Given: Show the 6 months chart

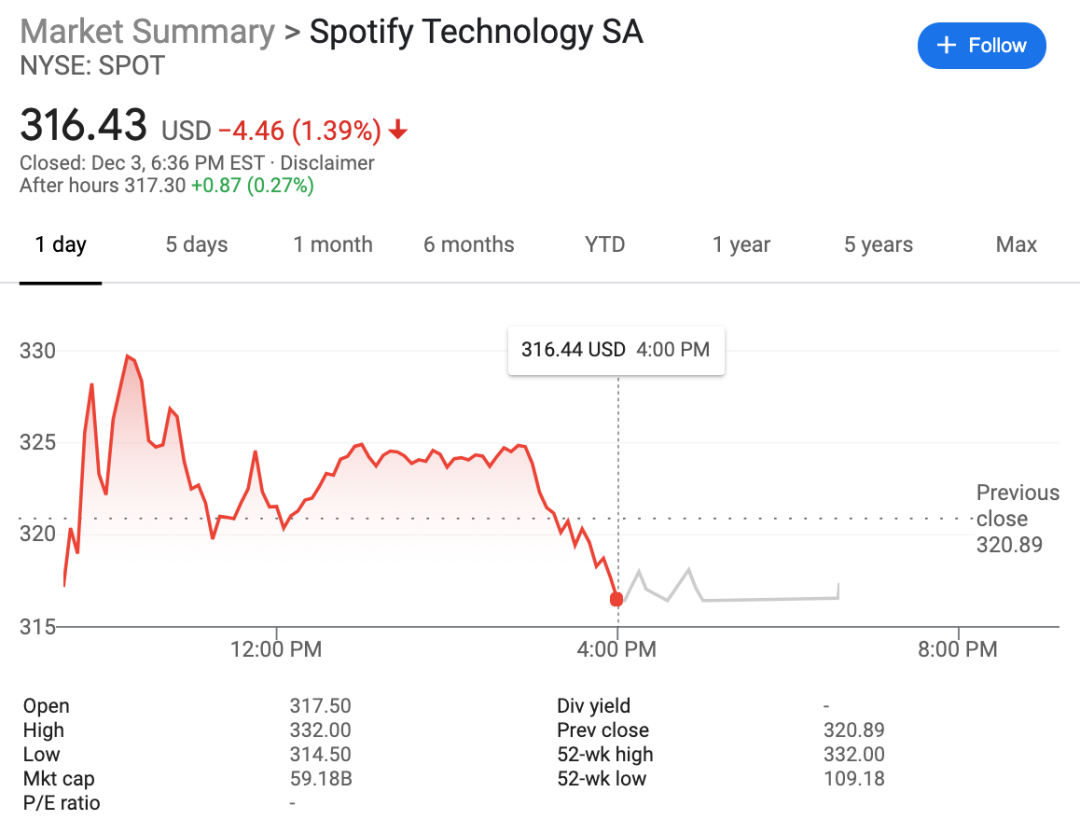Looking at the screenshot, I should pos(469,245).
